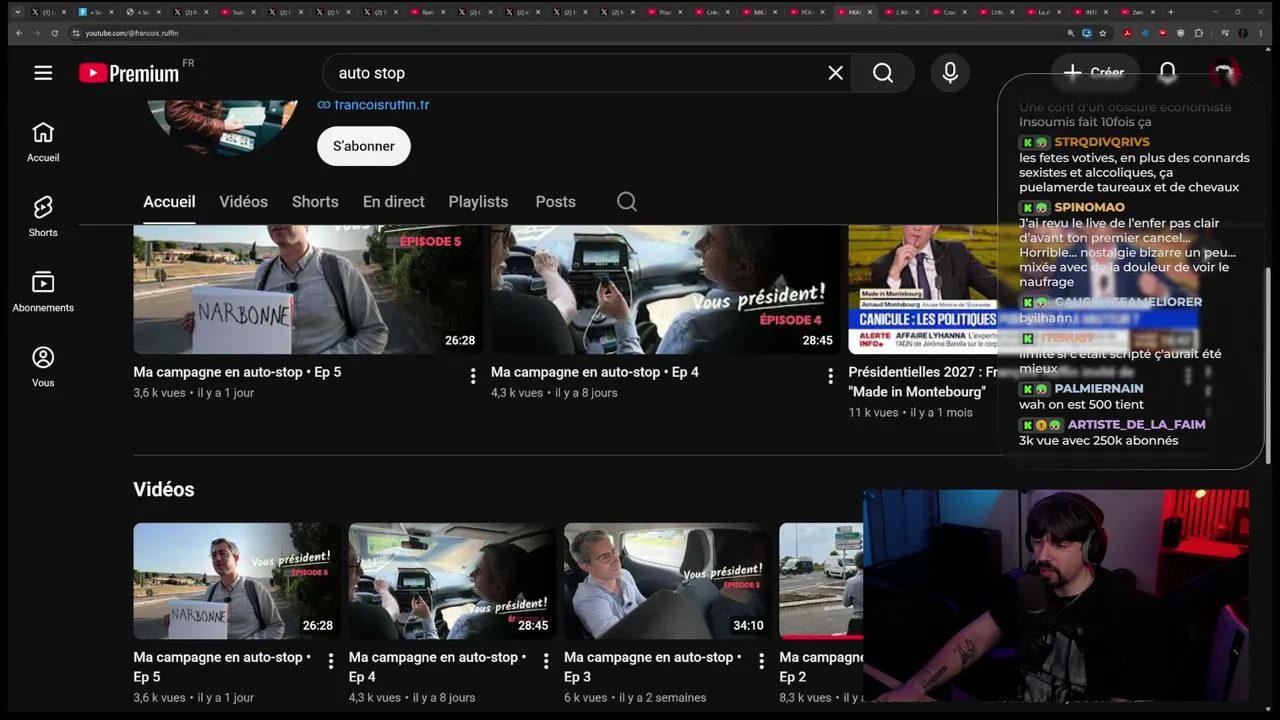Viewport: 1280px width, 720px height.
Task: Clear the 'auto stop' search text
Action: pos(836,72)
